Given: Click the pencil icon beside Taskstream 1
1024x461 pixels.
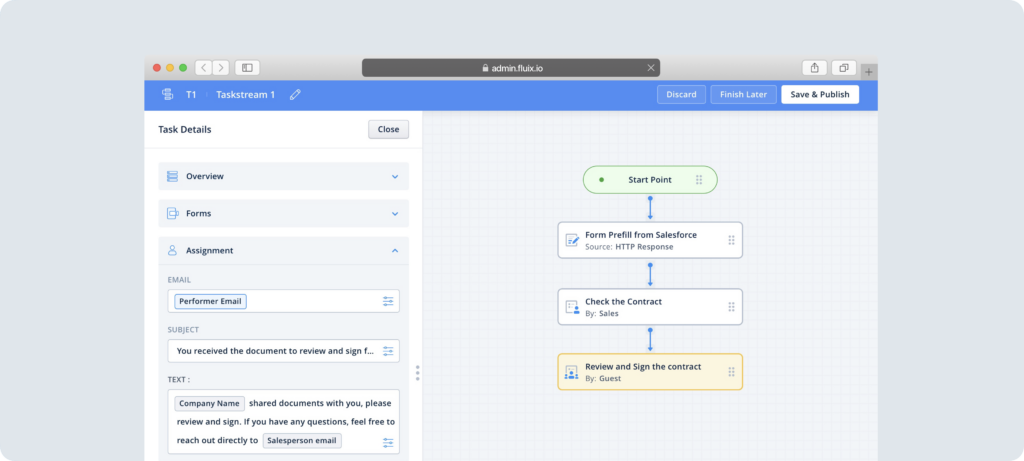Looking at the screenshot, I should click(295, 95).
